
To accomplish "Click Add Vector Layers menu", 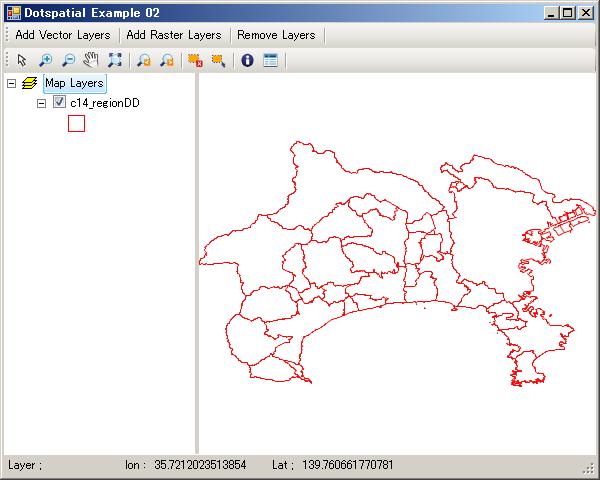I will tap(62, 35).
